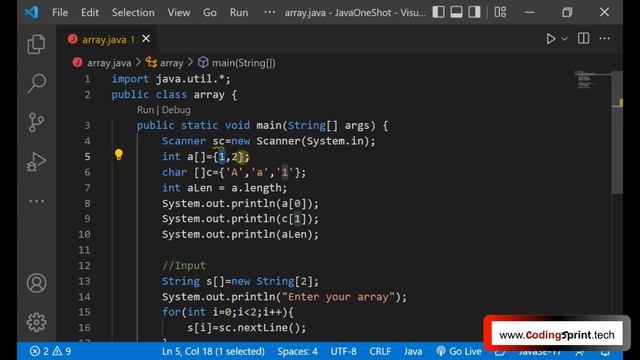This screenshot has width=640, height=360.
Task: Open the Go menu
Action: (210, 13)
